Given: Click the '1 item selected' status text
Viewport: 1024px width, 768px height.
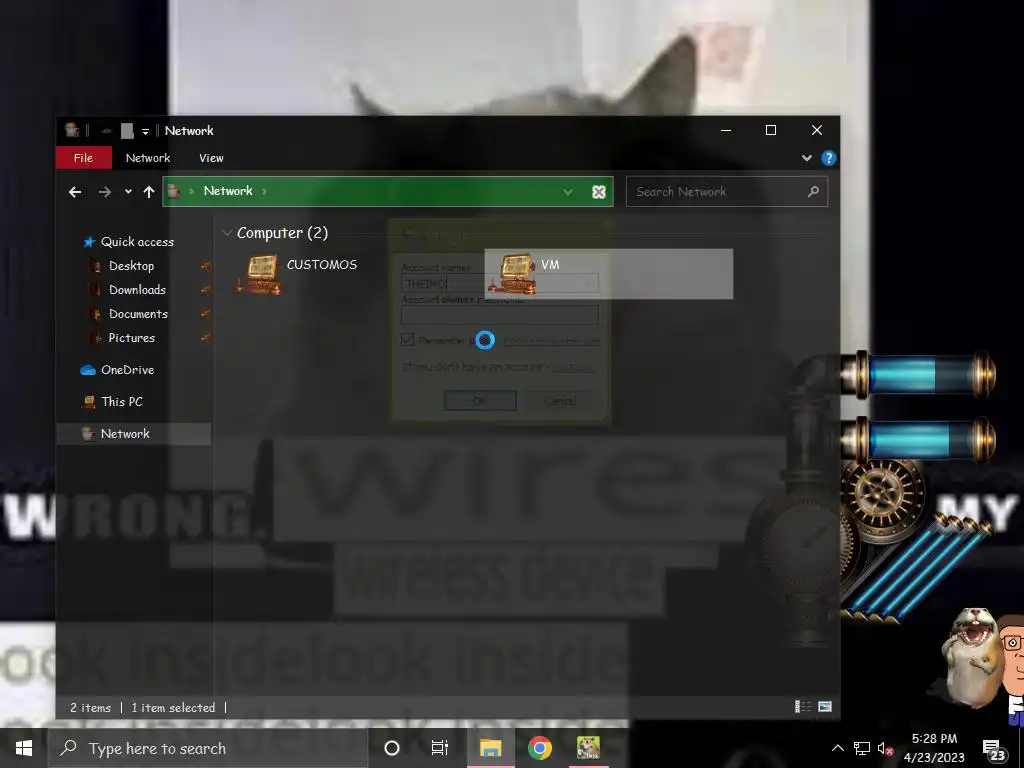Looking at the screenshot, I should pyautogui.click(x=173, y=708).
